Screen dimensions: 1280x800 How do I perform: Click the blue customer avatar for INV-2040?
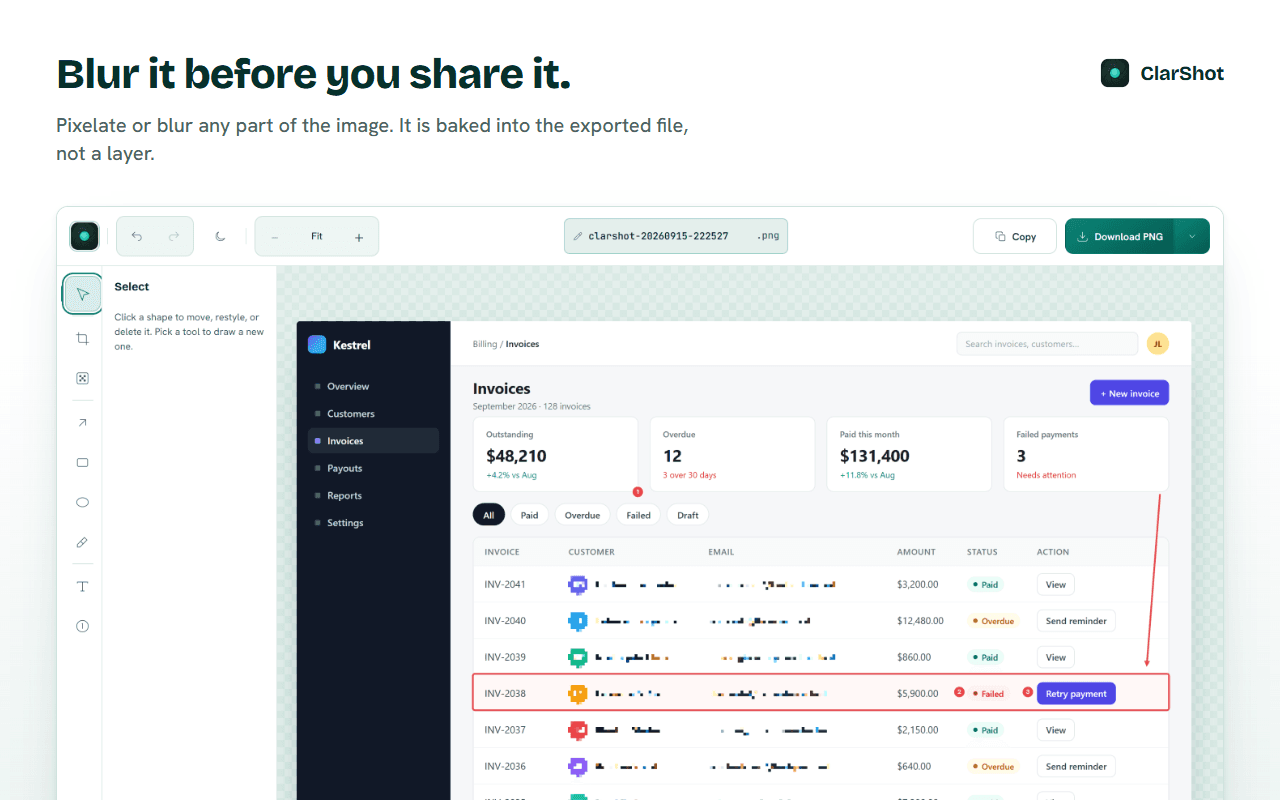577,621
